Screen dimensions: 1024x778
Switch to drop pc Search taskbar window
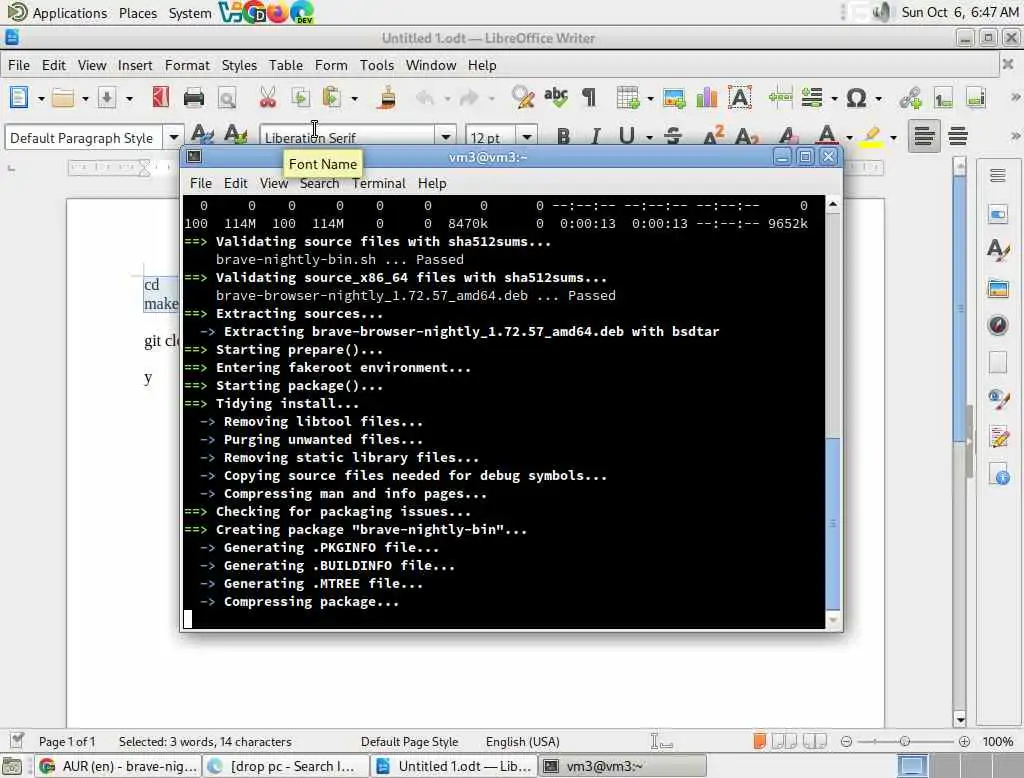(x=285, y=766)
